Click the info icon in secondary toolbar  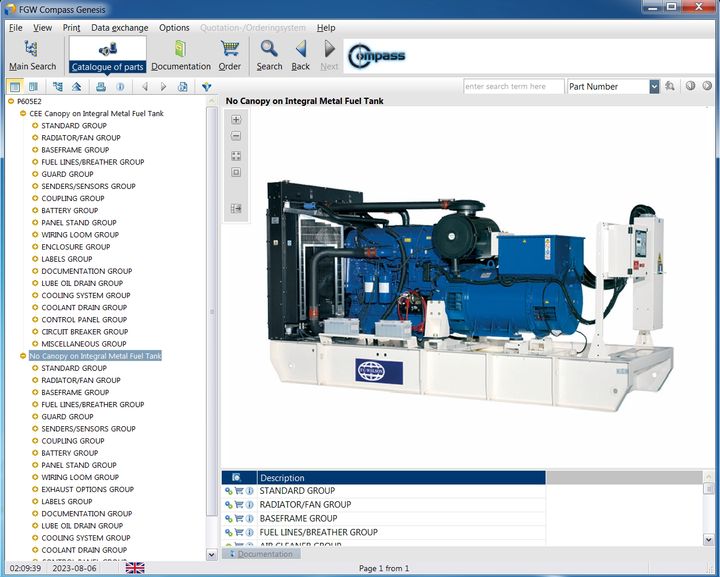pos(120,86)
